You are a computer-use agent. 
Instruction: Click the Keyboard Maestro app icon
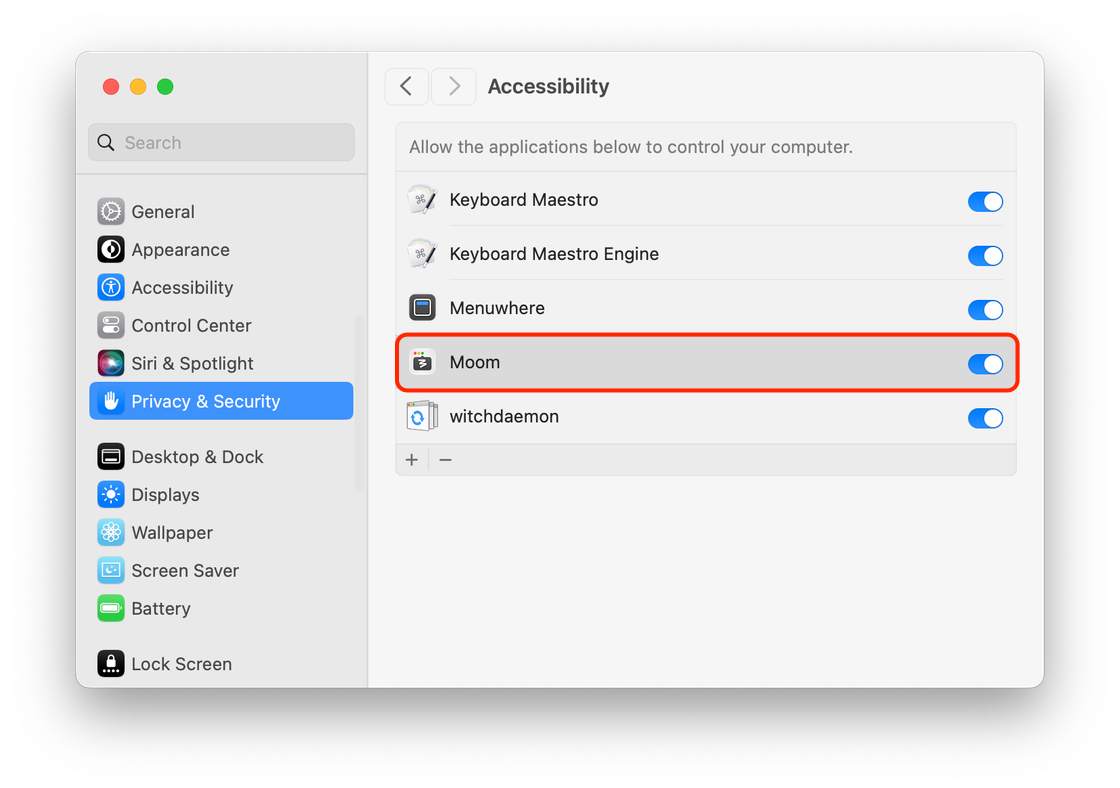[x=422, y=199]
